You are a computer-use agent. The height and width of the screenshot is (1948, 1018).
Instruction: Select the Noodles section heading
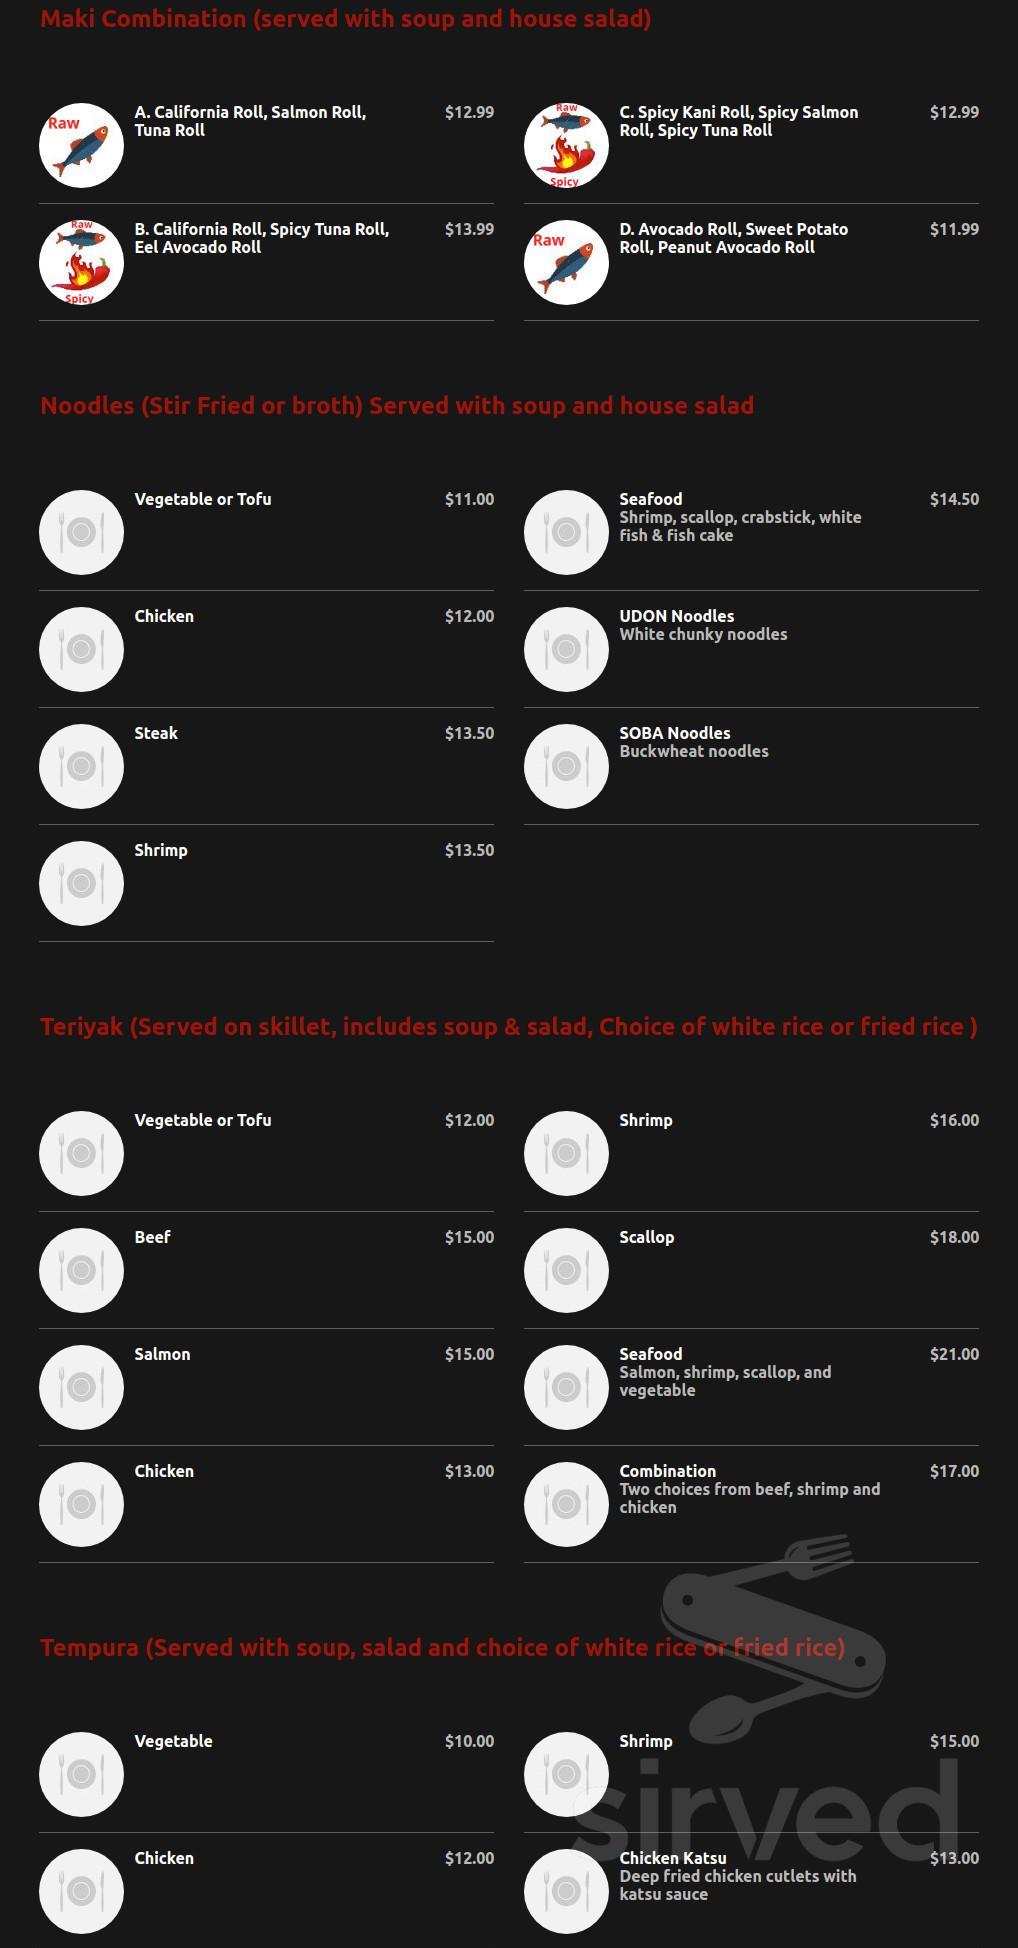click(397, 406)
